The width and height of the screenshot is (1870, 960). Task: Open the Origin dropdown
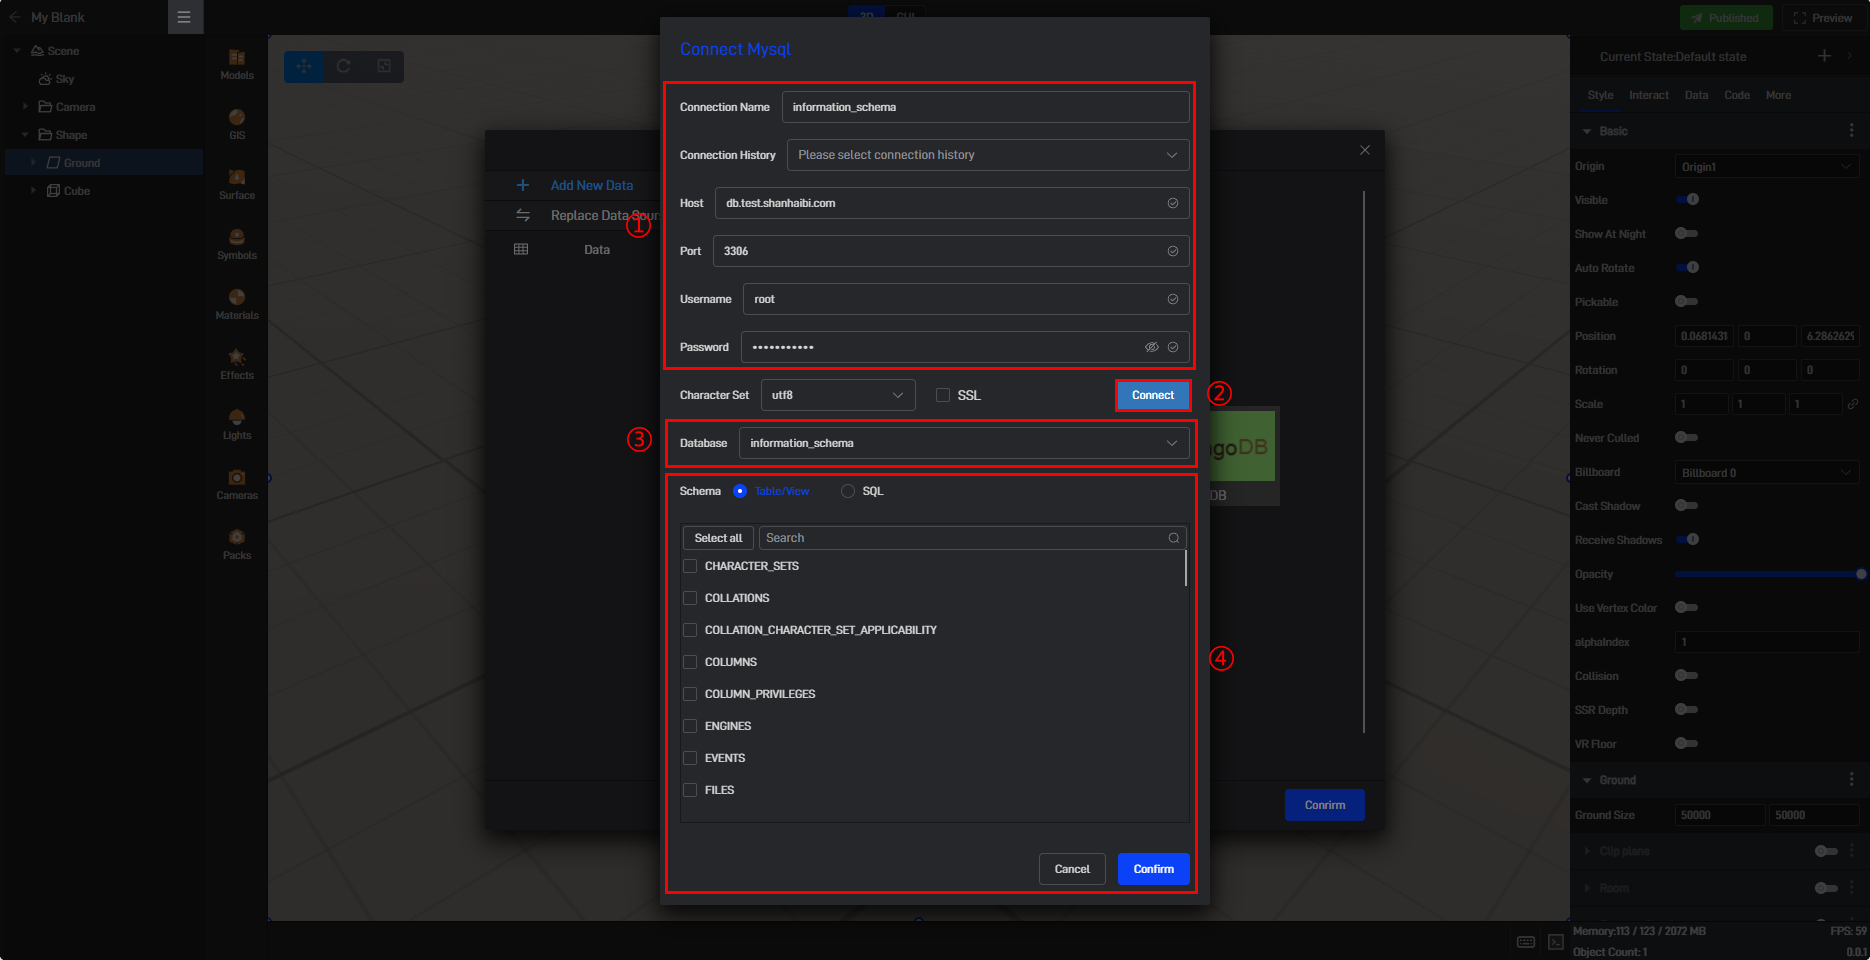point(1767,166)
